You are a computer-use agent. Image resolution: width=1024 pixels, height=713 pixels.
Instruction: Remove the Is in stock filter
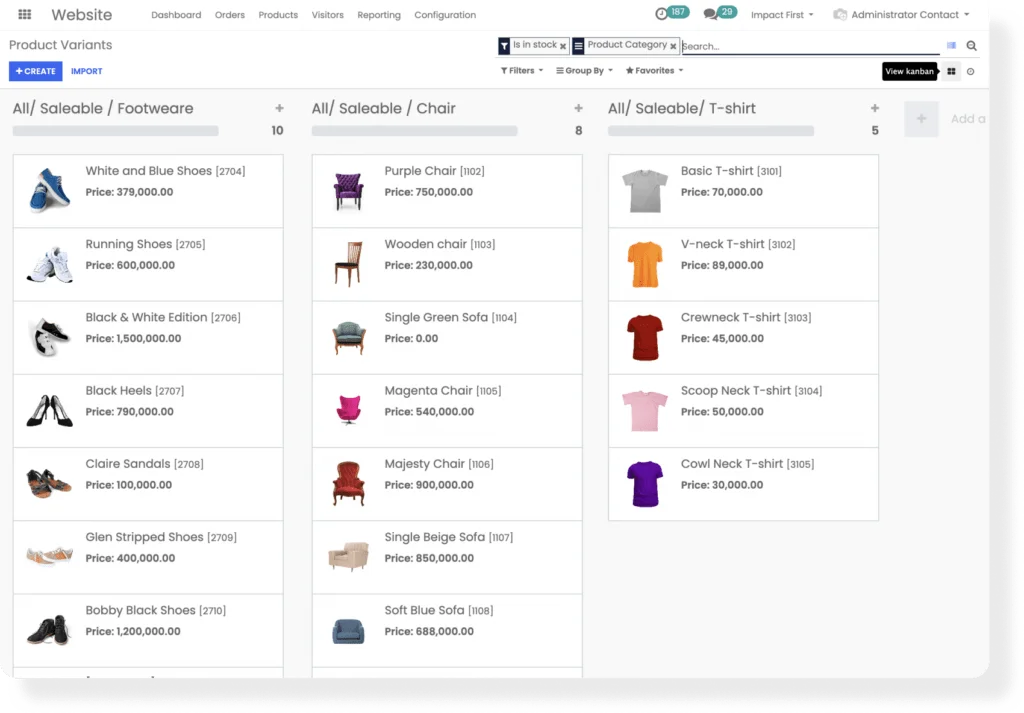pyautogui.click(x=562, y=46)
